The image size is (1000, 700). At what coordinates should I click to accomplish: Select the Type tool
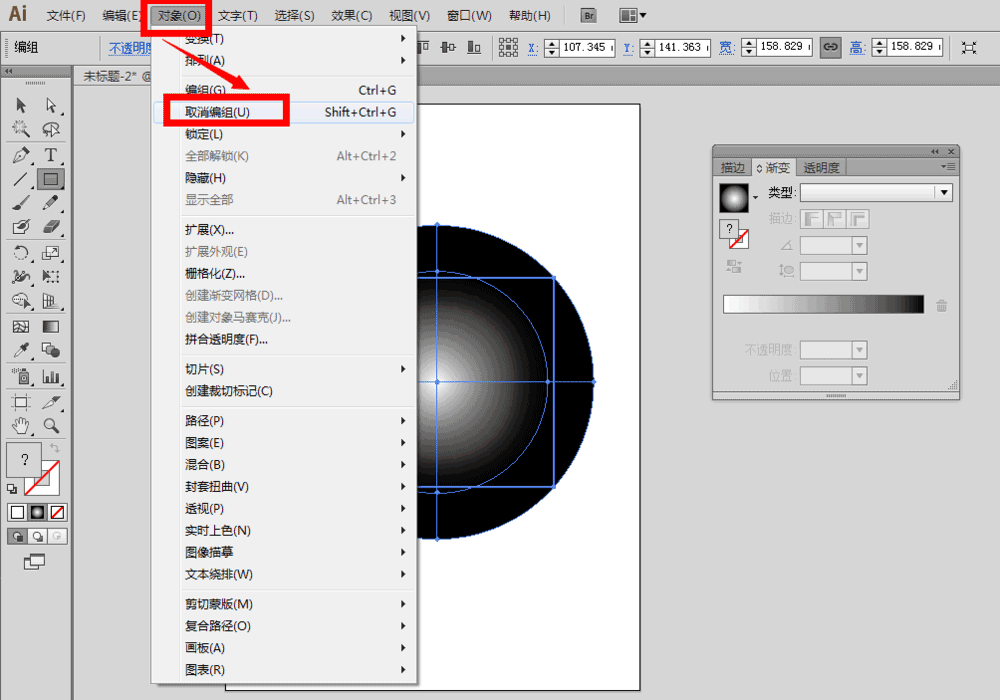[50, 155]
